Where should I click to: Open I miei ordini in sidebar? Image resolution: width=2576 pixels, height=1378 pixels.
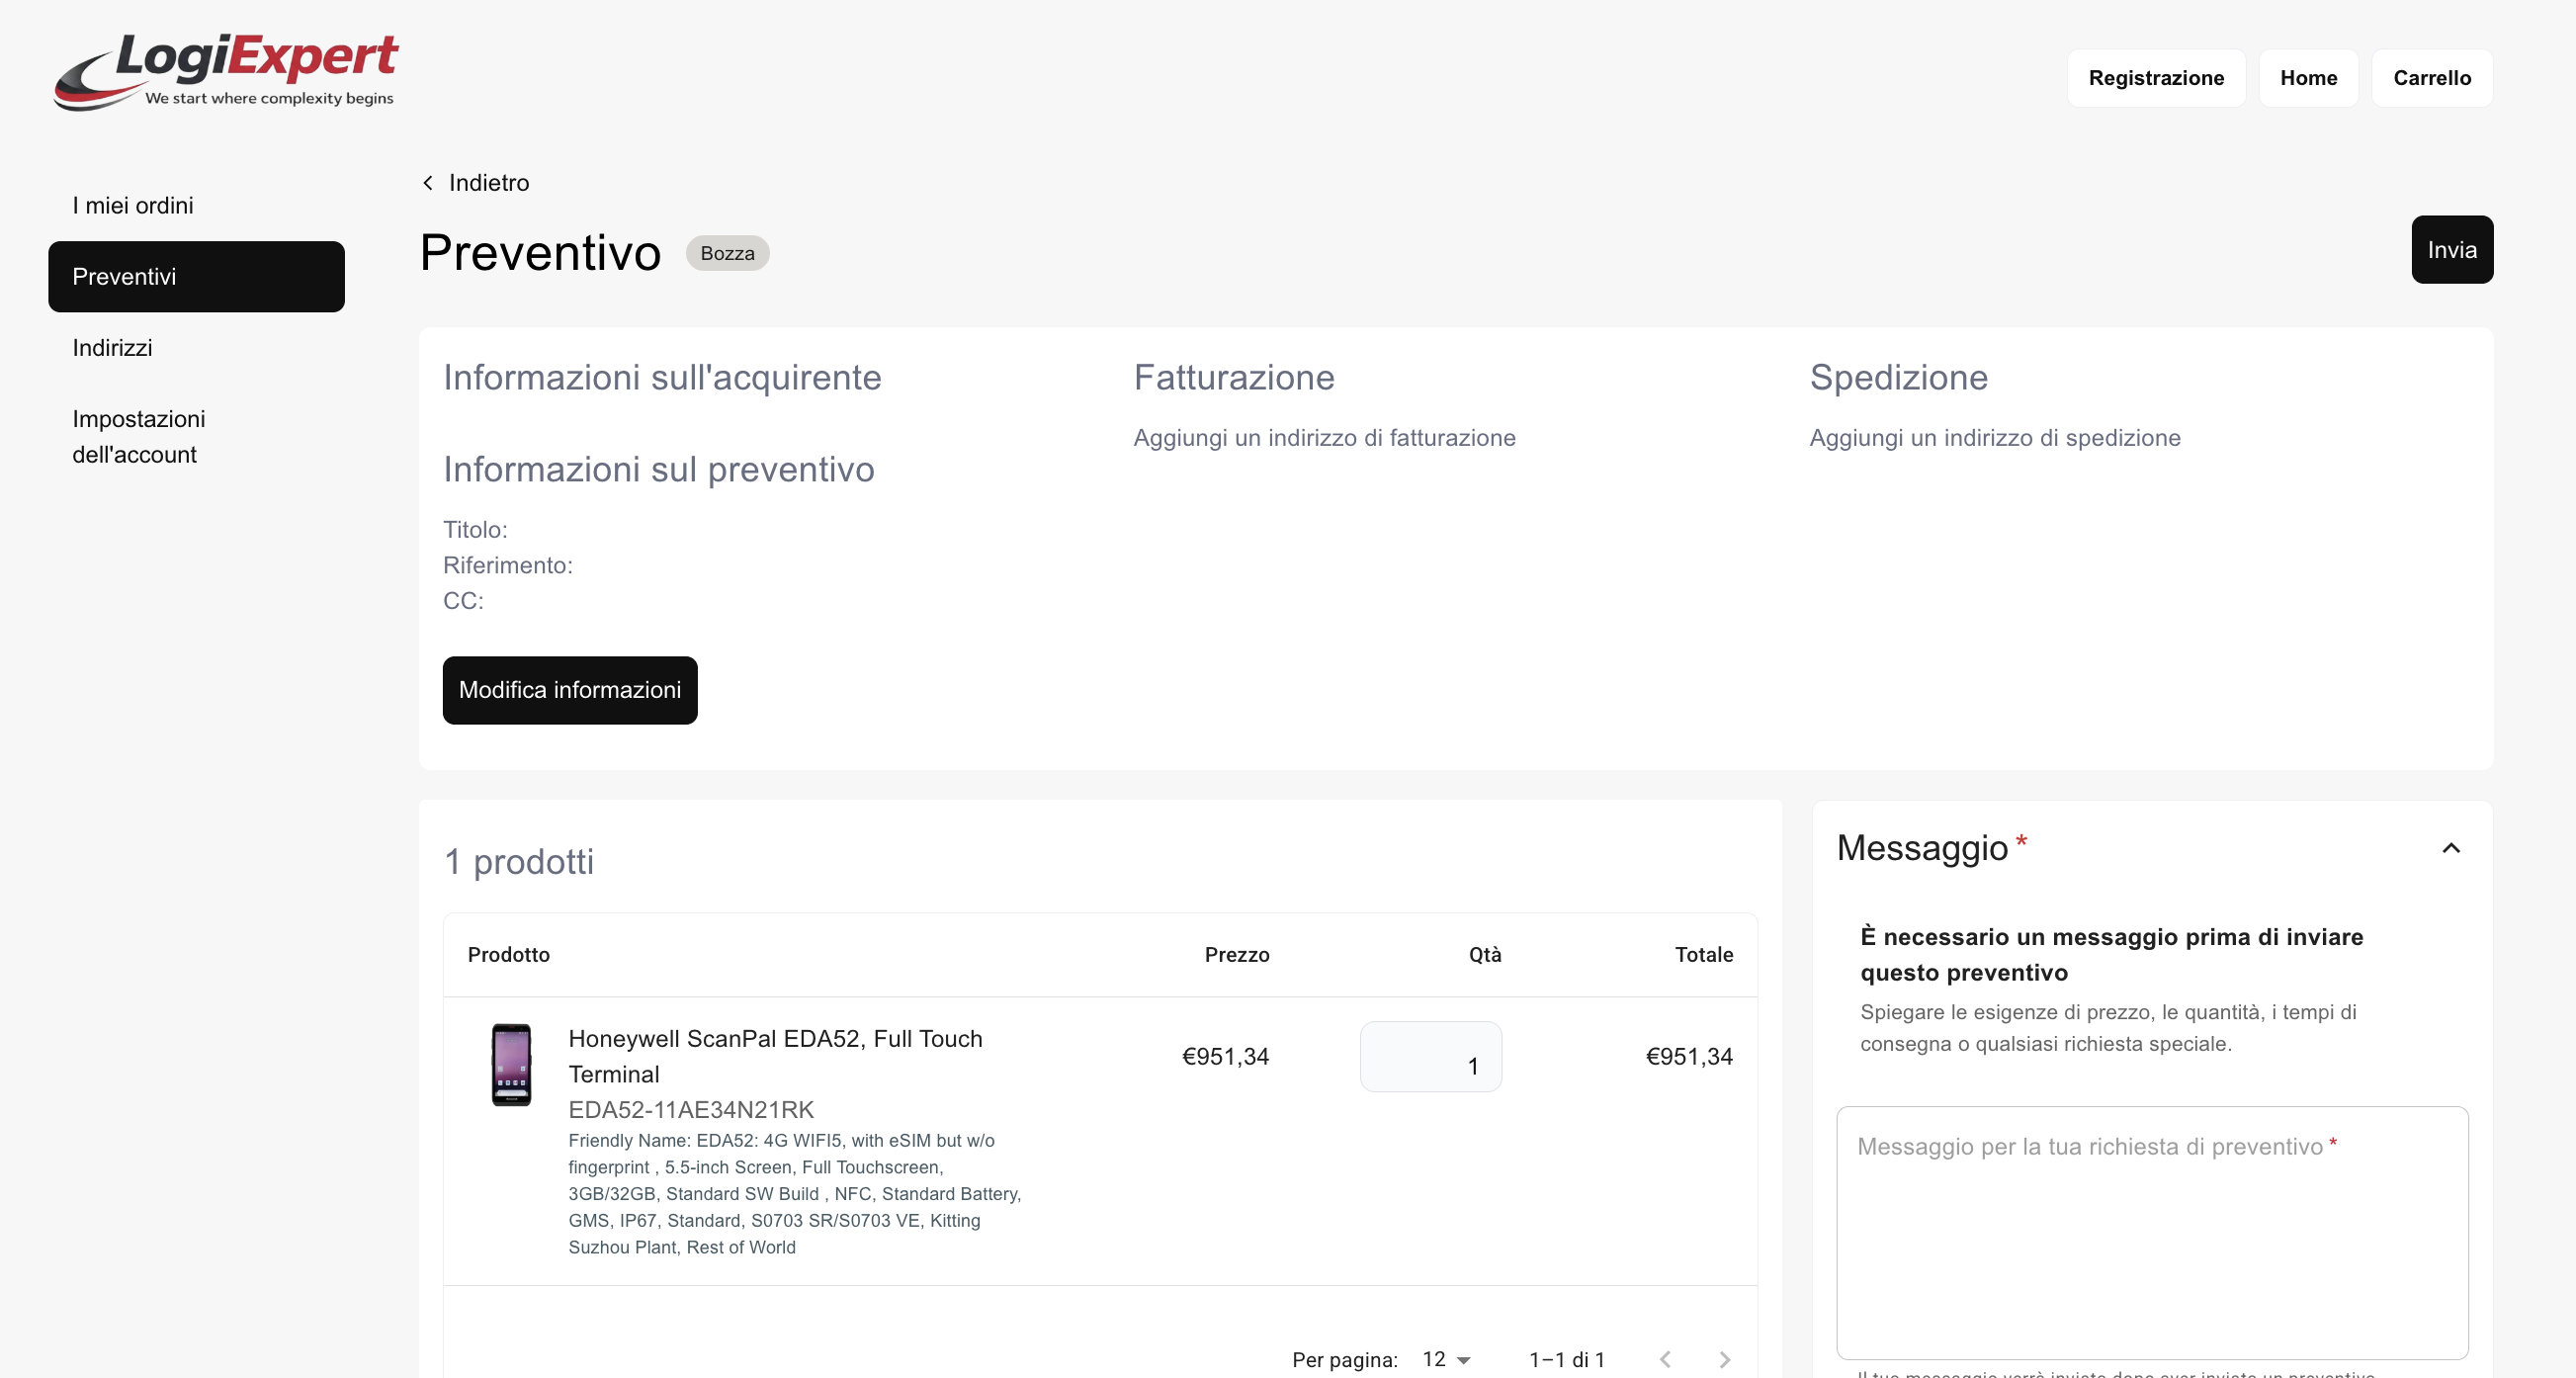tap(196, 206)
